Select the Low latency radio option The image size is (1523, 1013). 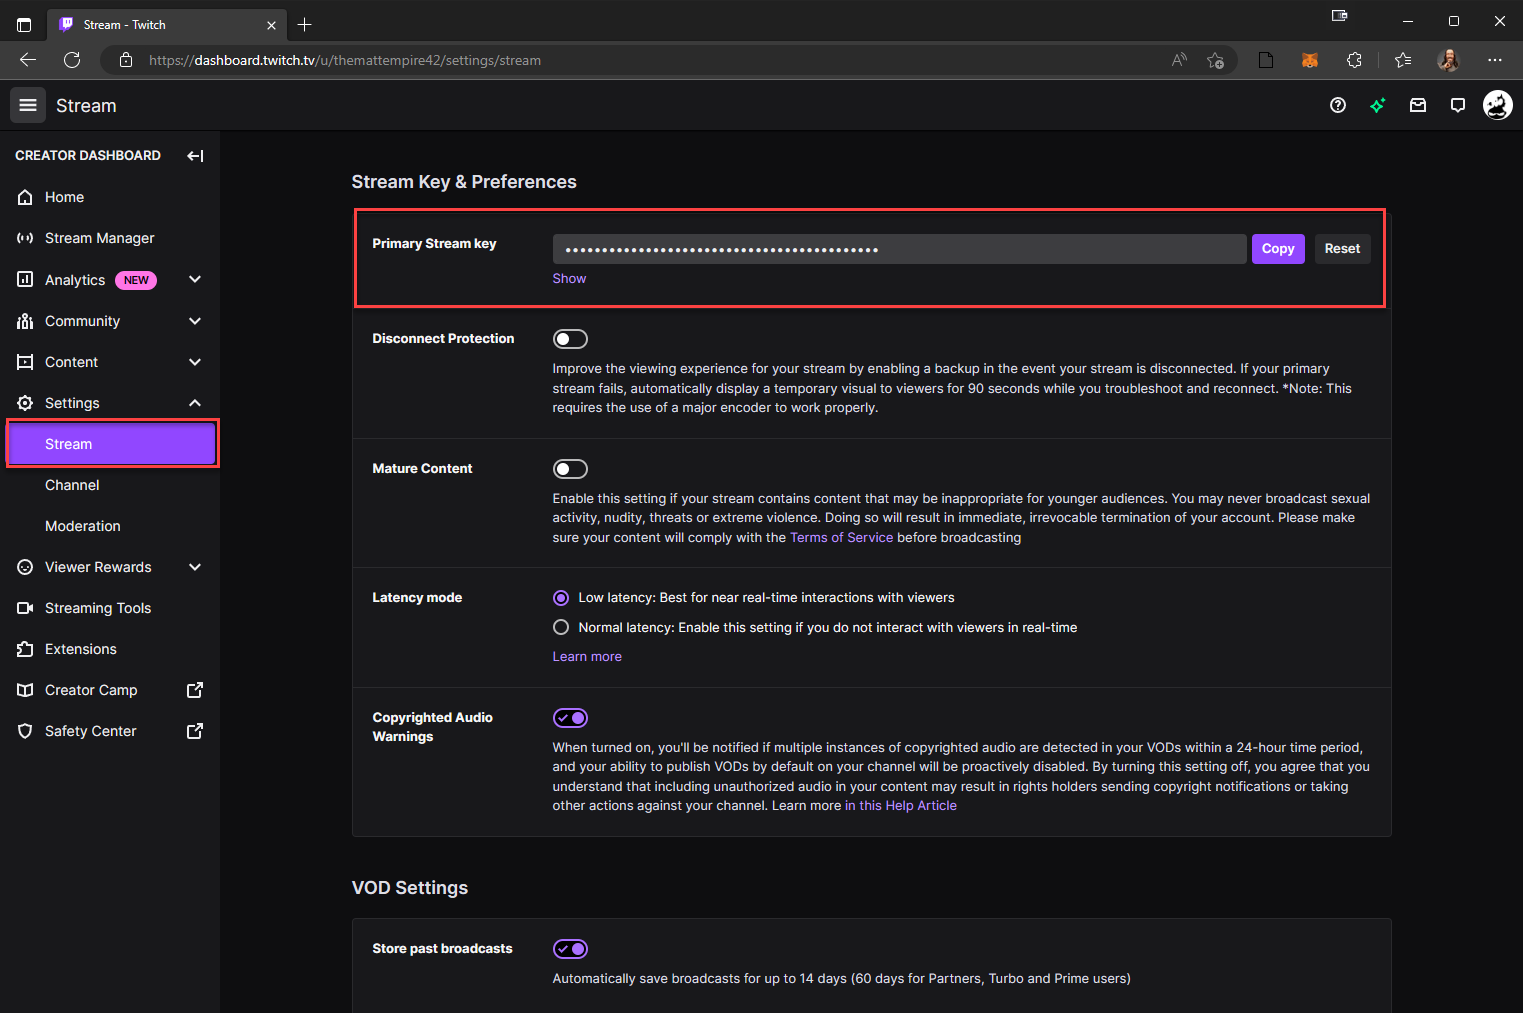(561, 597)
